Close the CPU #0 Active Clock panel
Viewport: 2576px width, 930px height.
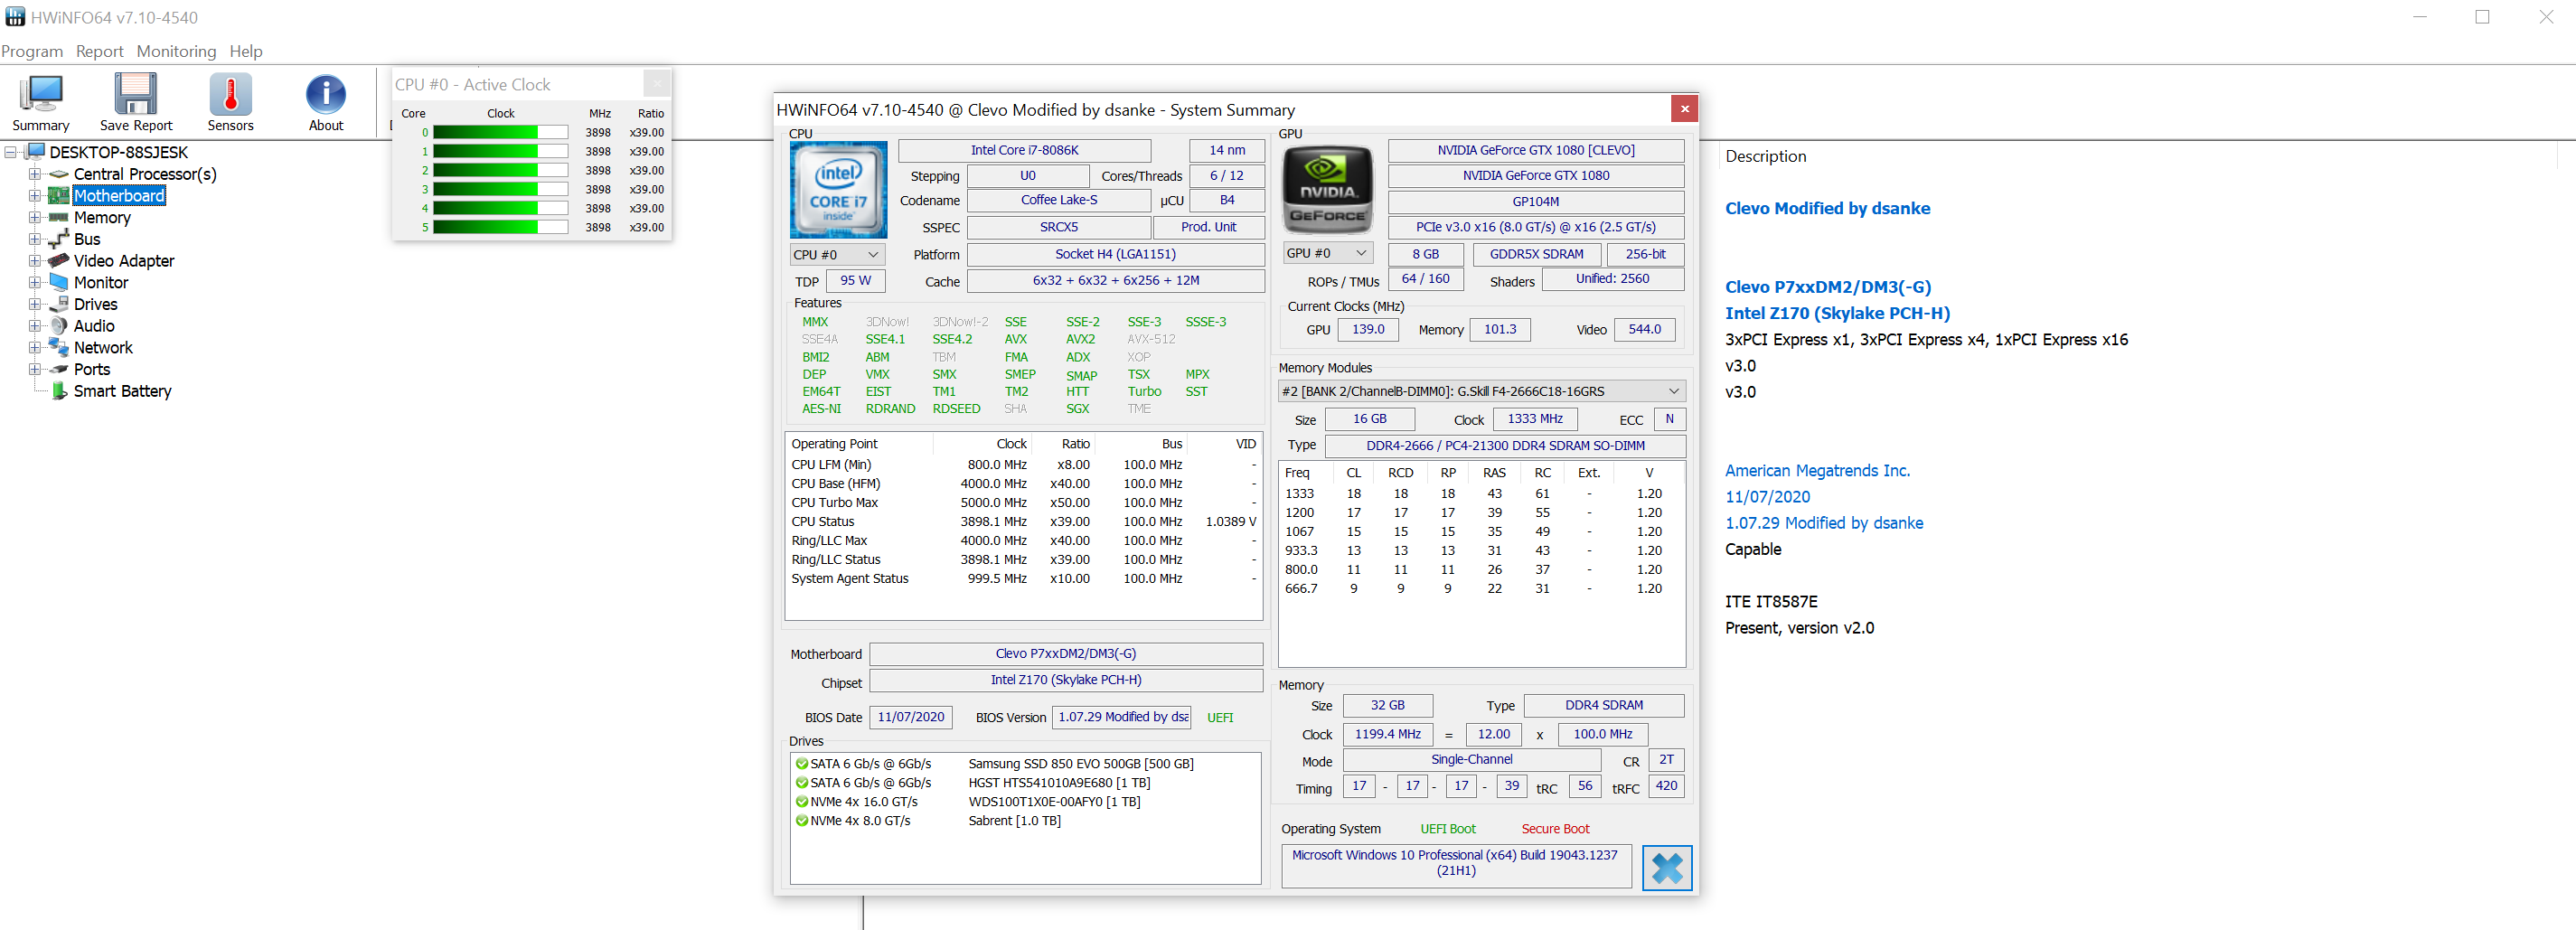657,84
